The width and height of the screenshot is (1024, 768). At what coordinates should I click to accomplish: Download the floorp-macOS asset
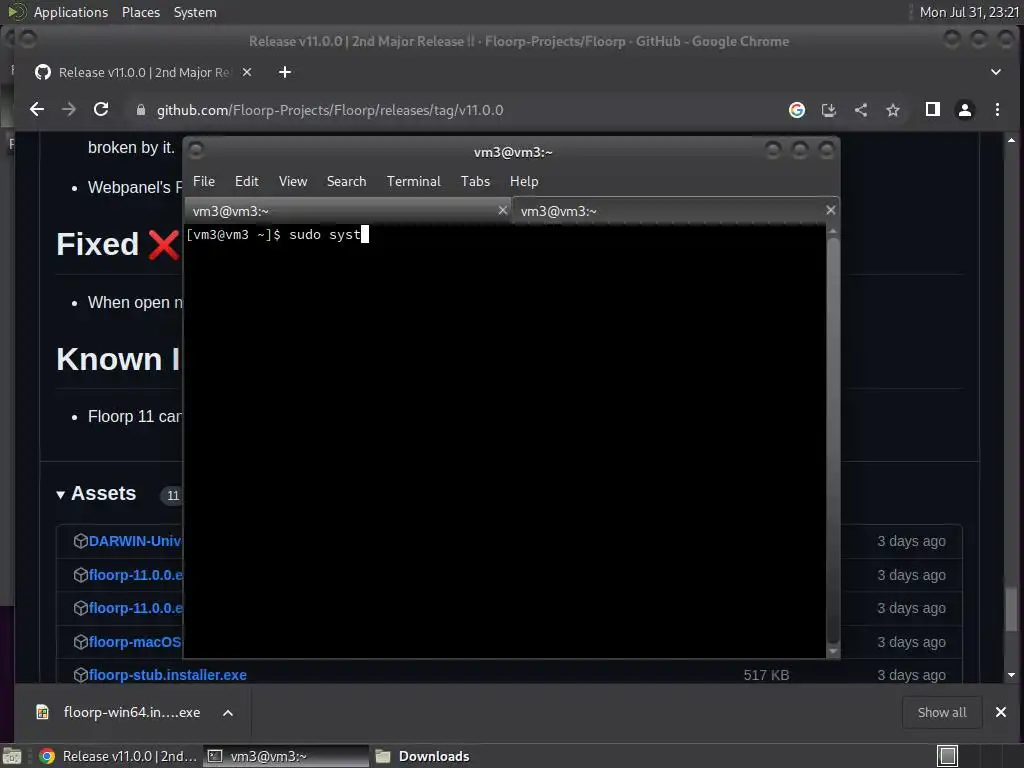click(x=135, y=642)
